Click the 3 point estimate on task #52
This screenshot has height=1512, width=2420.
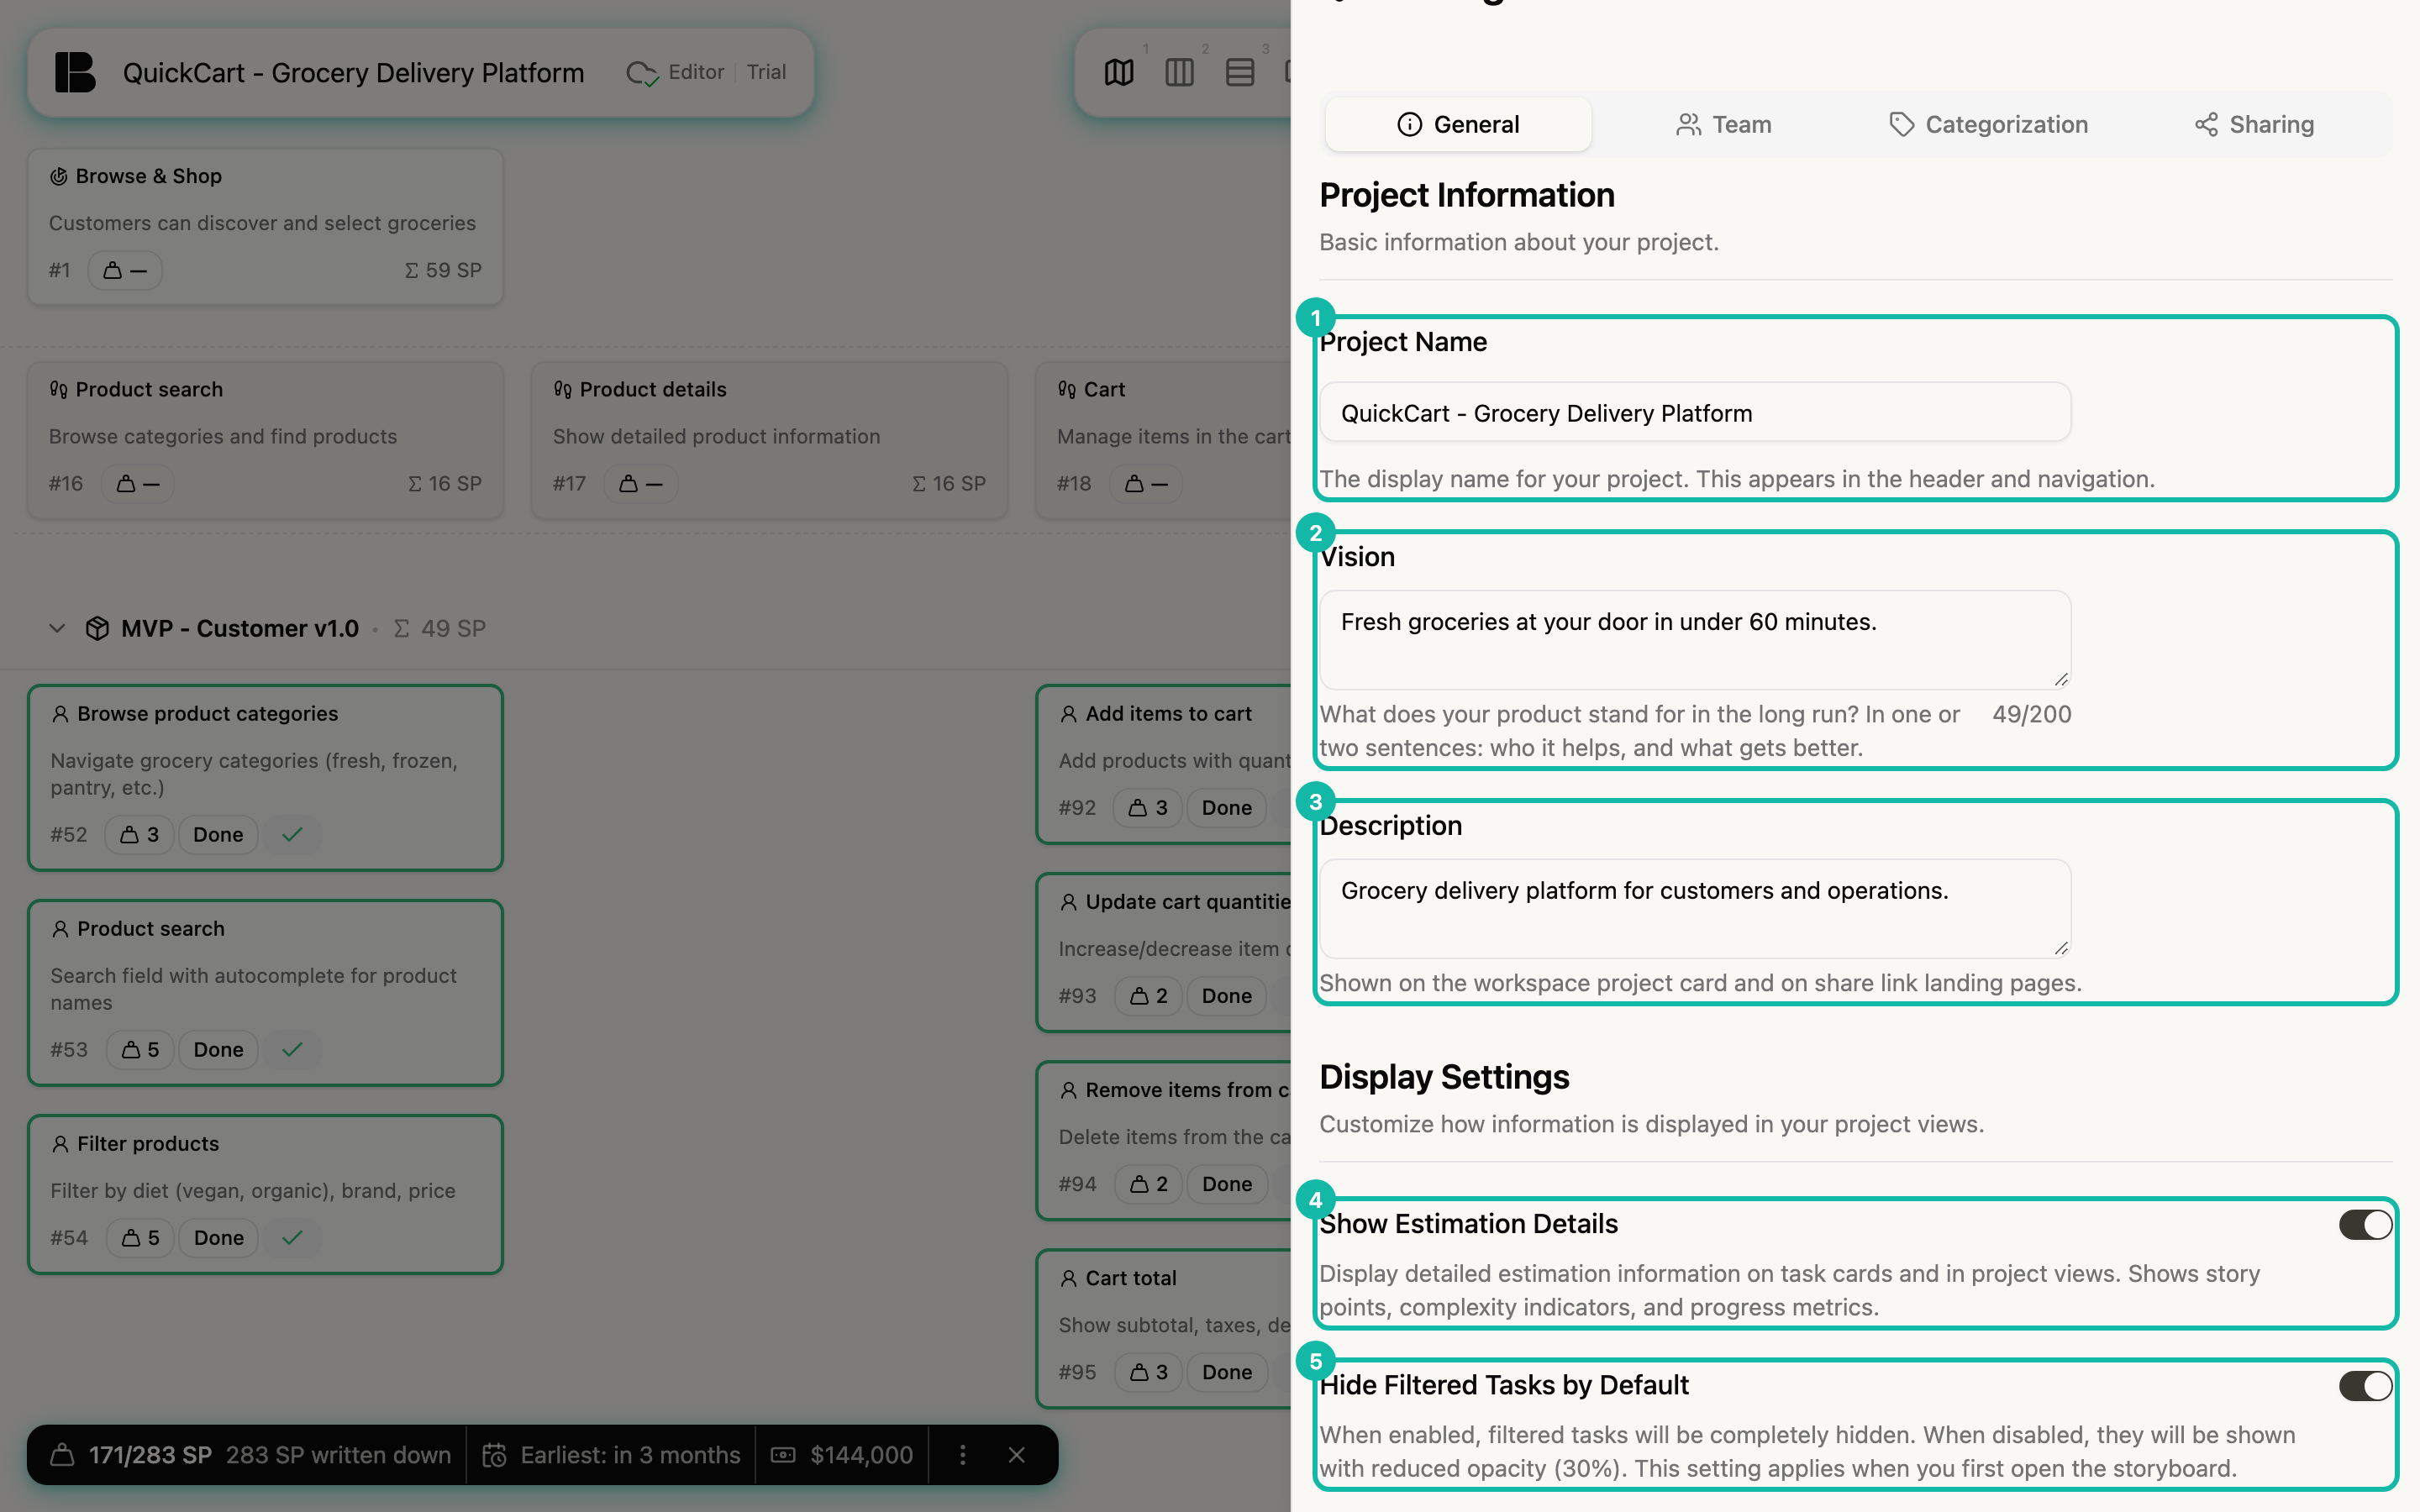pos(140,834)
